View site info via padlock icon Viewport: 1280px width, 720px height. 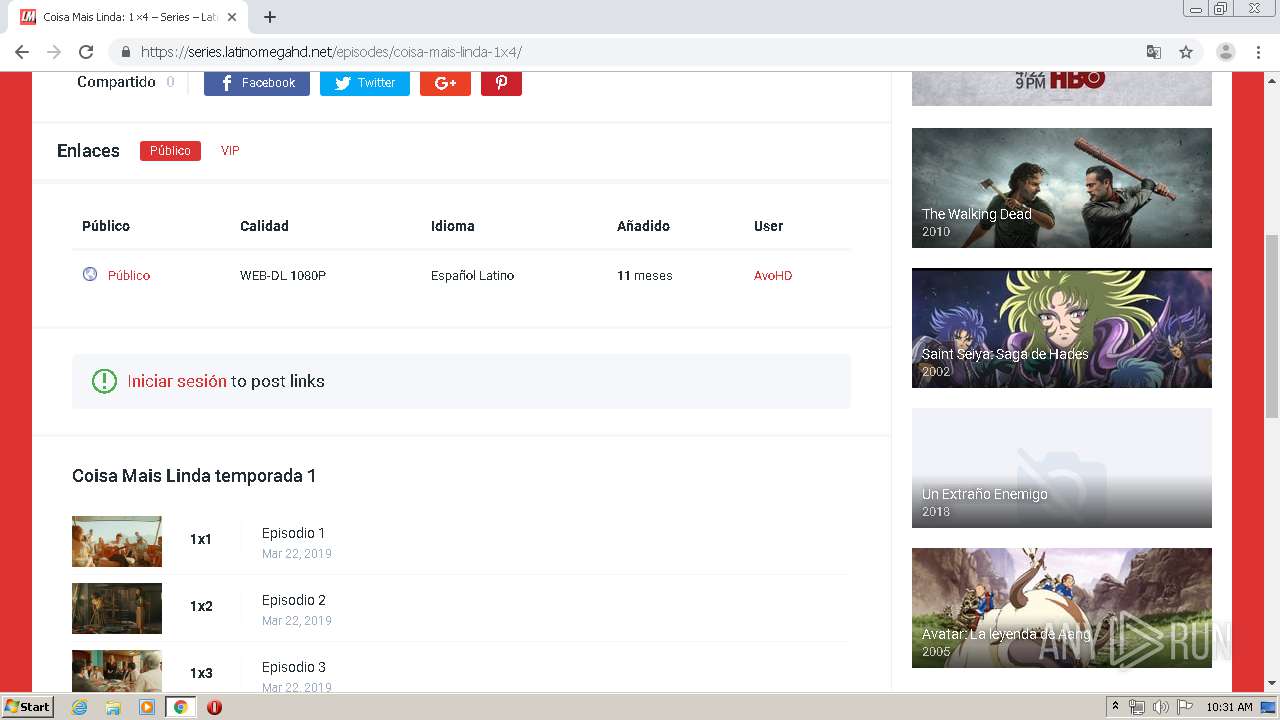126,52
